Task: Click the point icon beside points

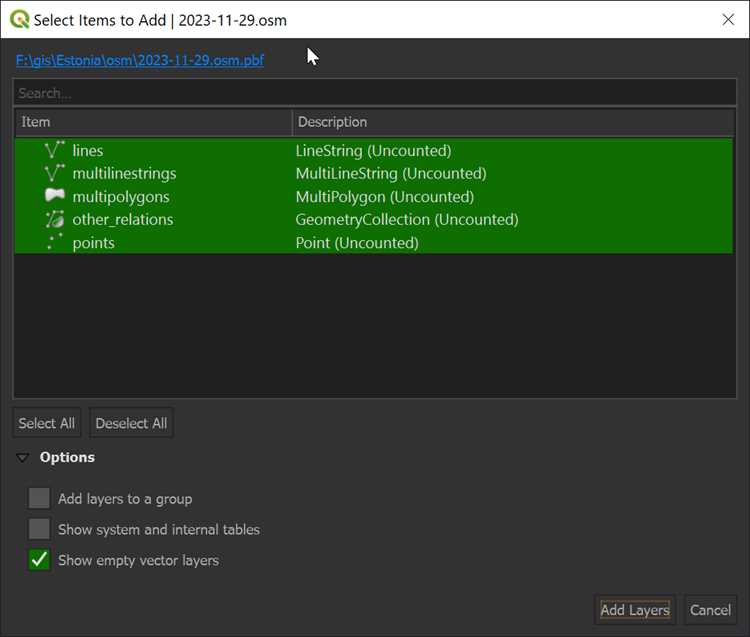Action: click(x=55, y=242)
